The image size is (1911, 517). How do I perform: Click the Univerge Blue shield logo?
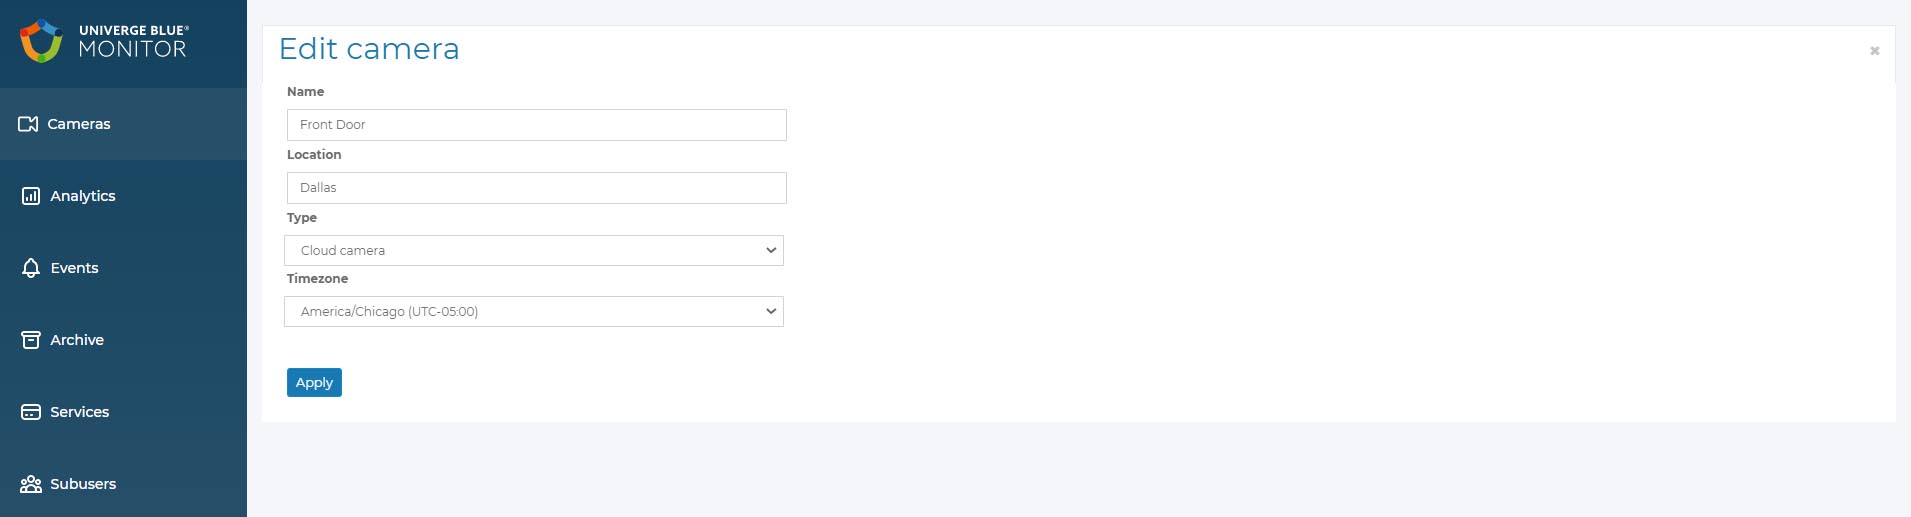point(41,41)
